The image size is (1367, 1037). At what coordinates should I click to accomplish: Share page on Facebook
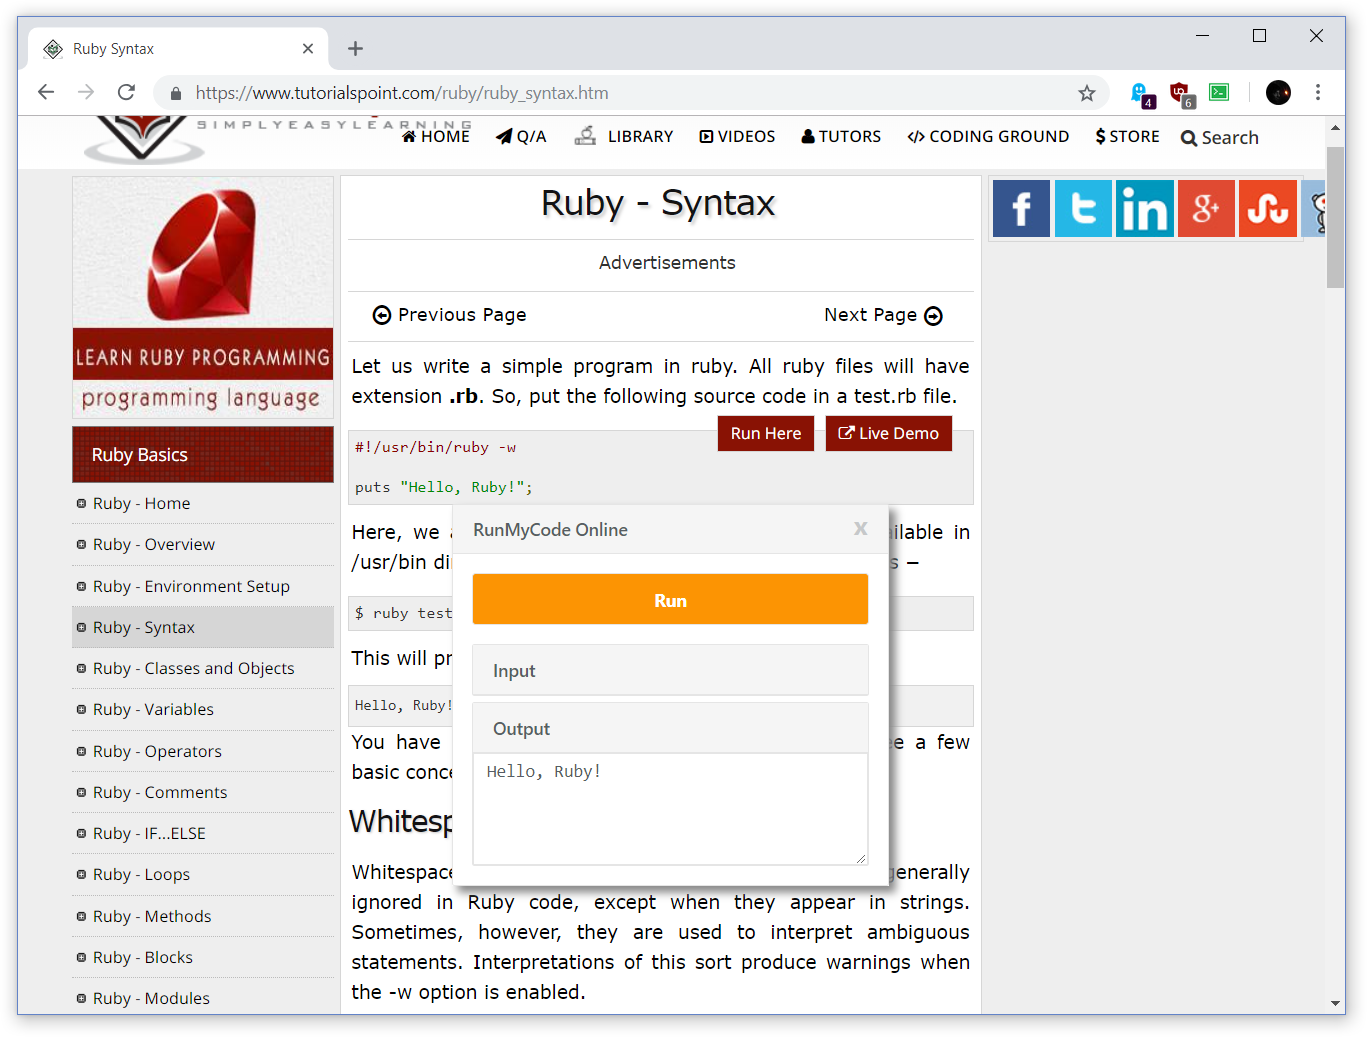pos(1021,208)
